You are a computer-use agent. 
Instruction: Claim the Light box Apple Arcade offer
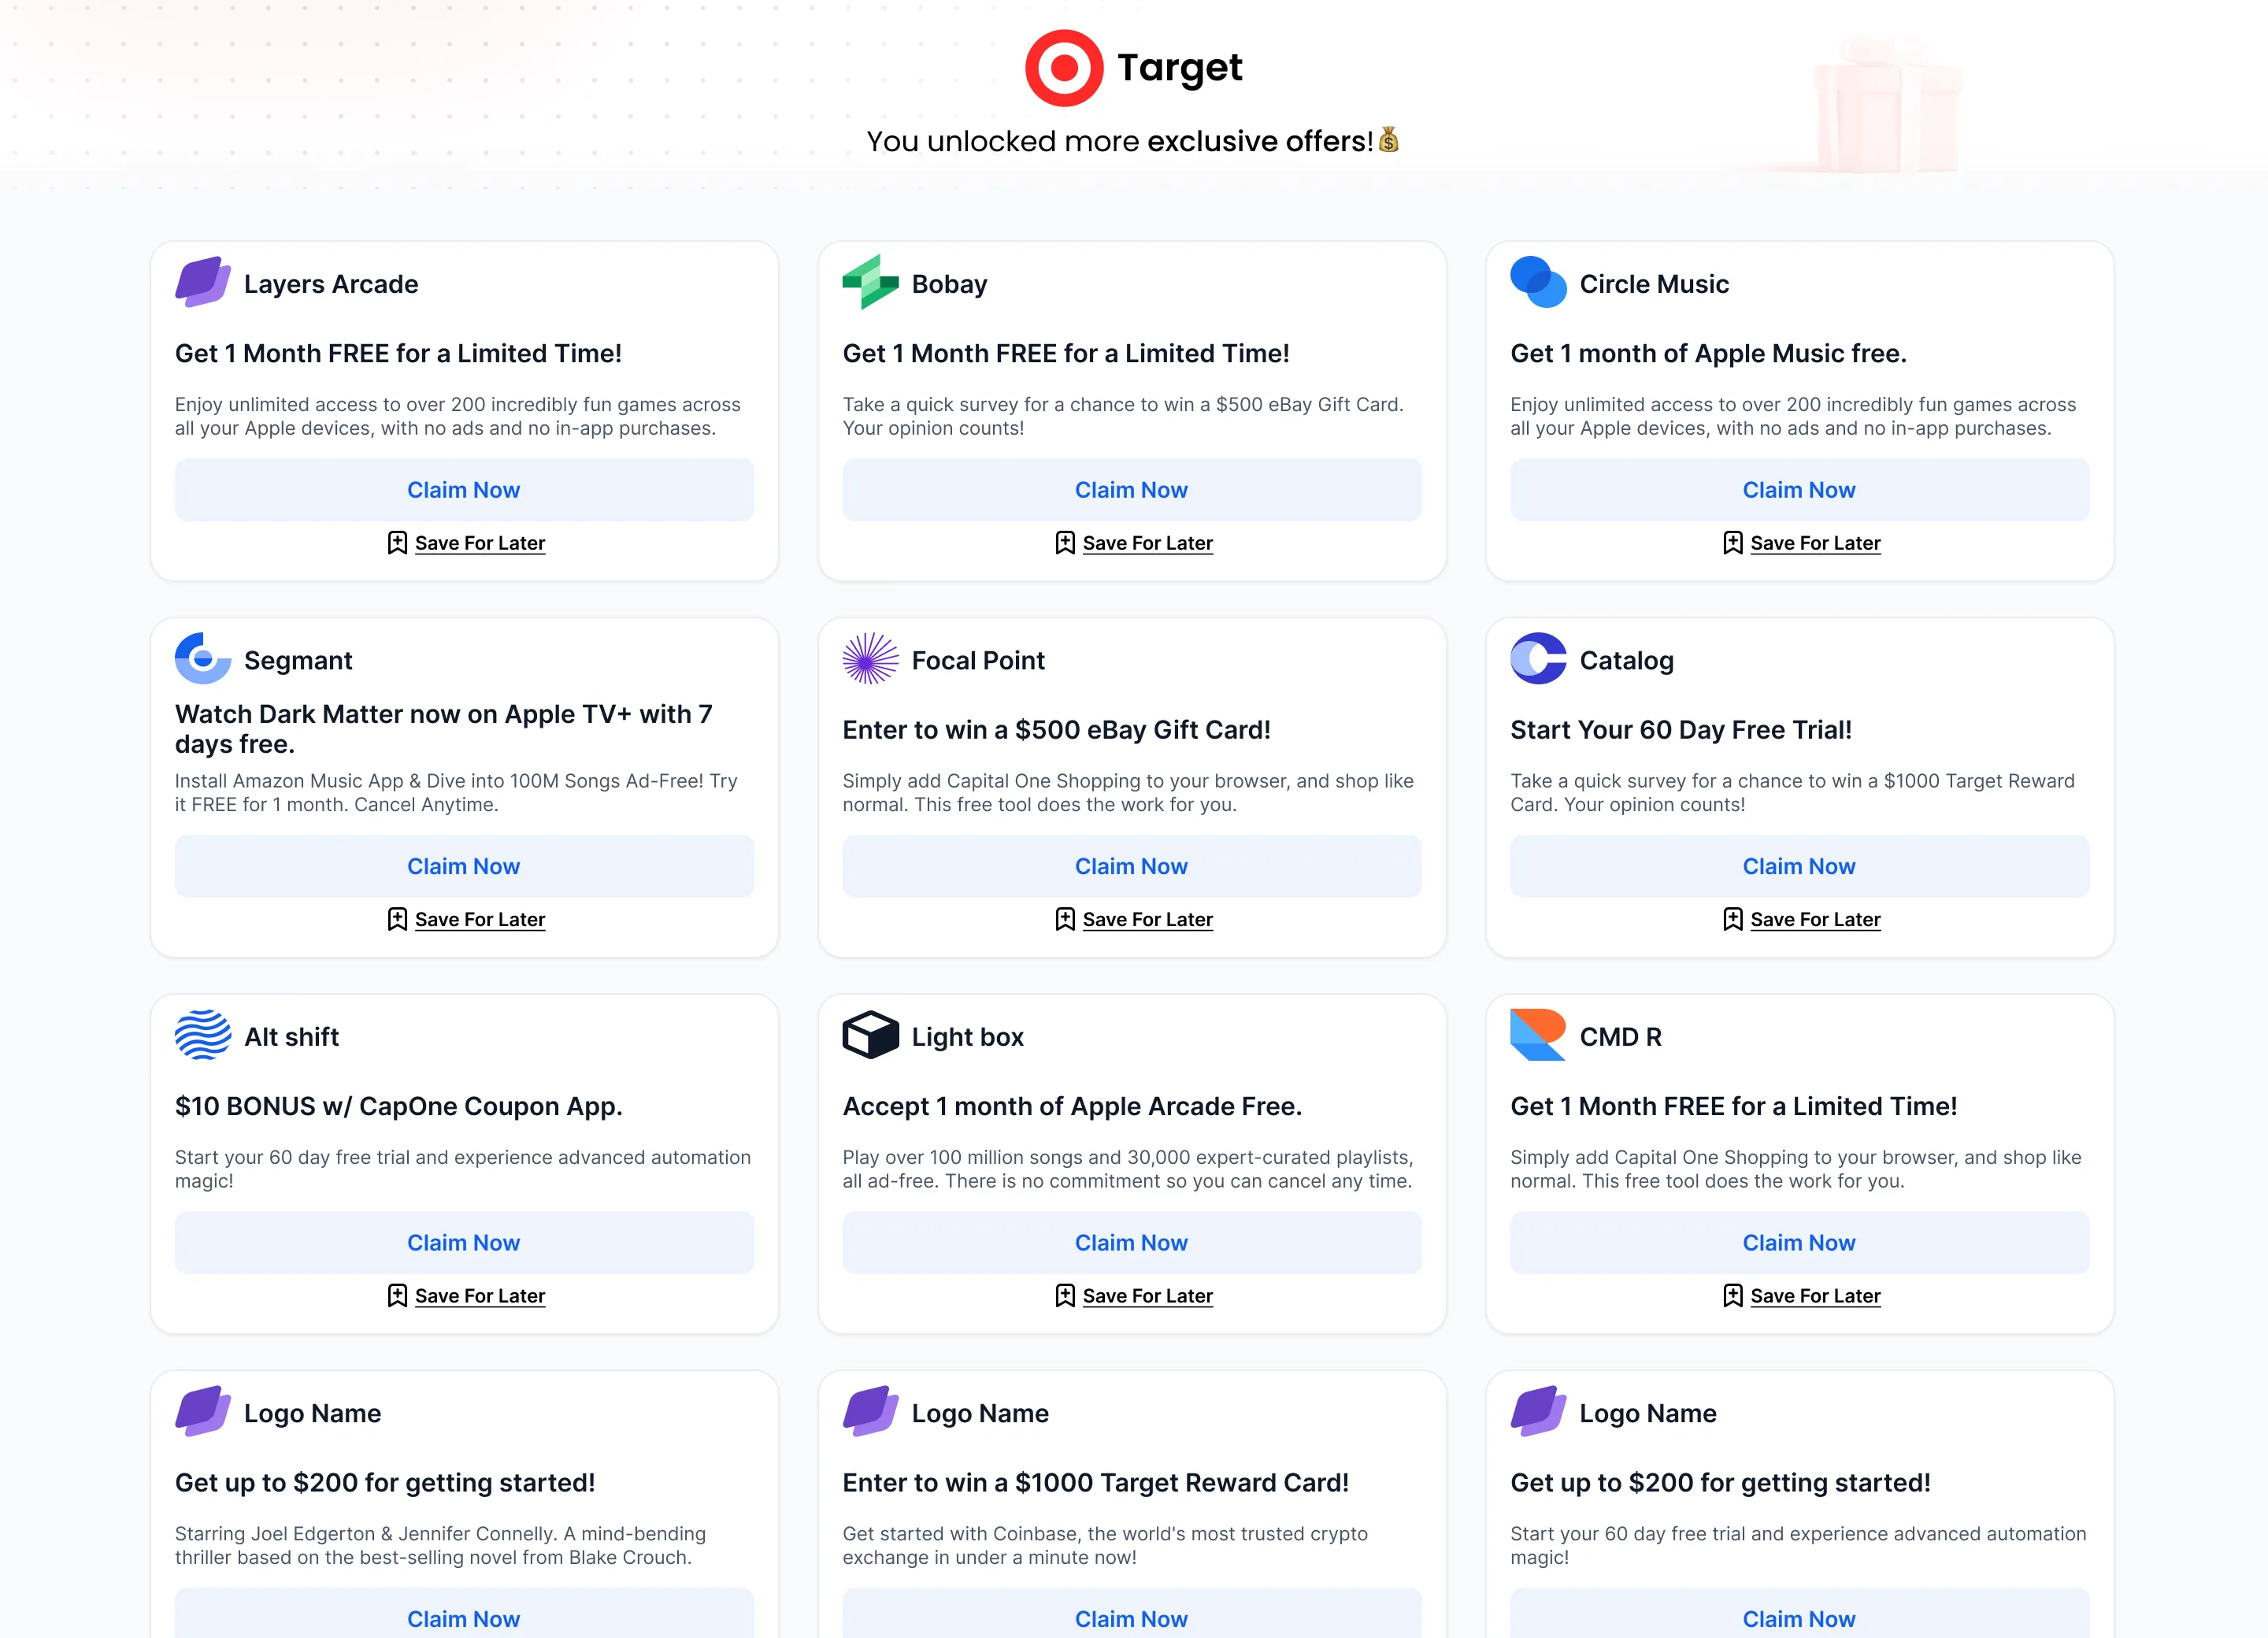click(1132, 1242)
